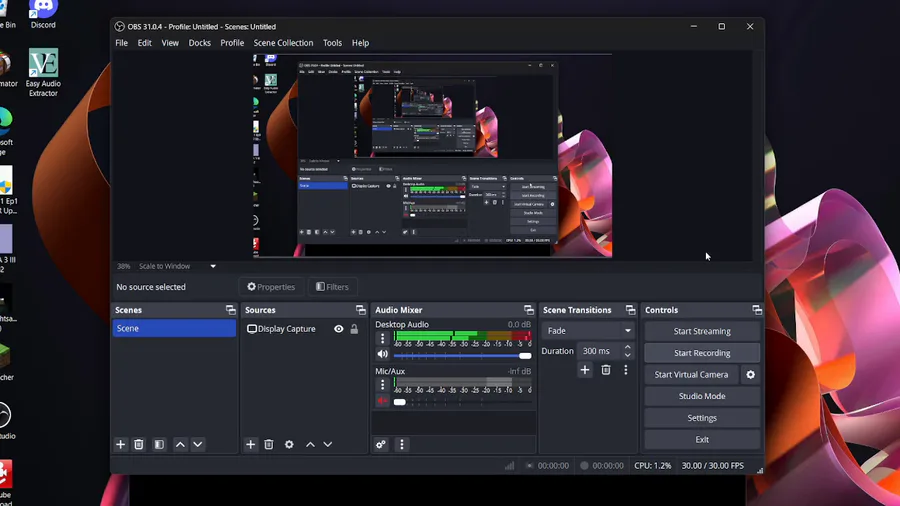Undock the Sources panel

pos(360,310)
